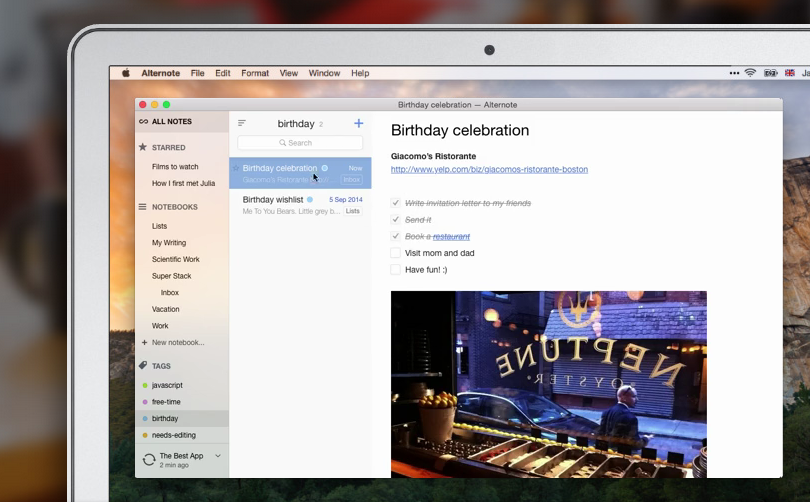Viewport: 810px width, 502px height.
Task: Click the Search field in the note list
Action: (x=300, y=143)
